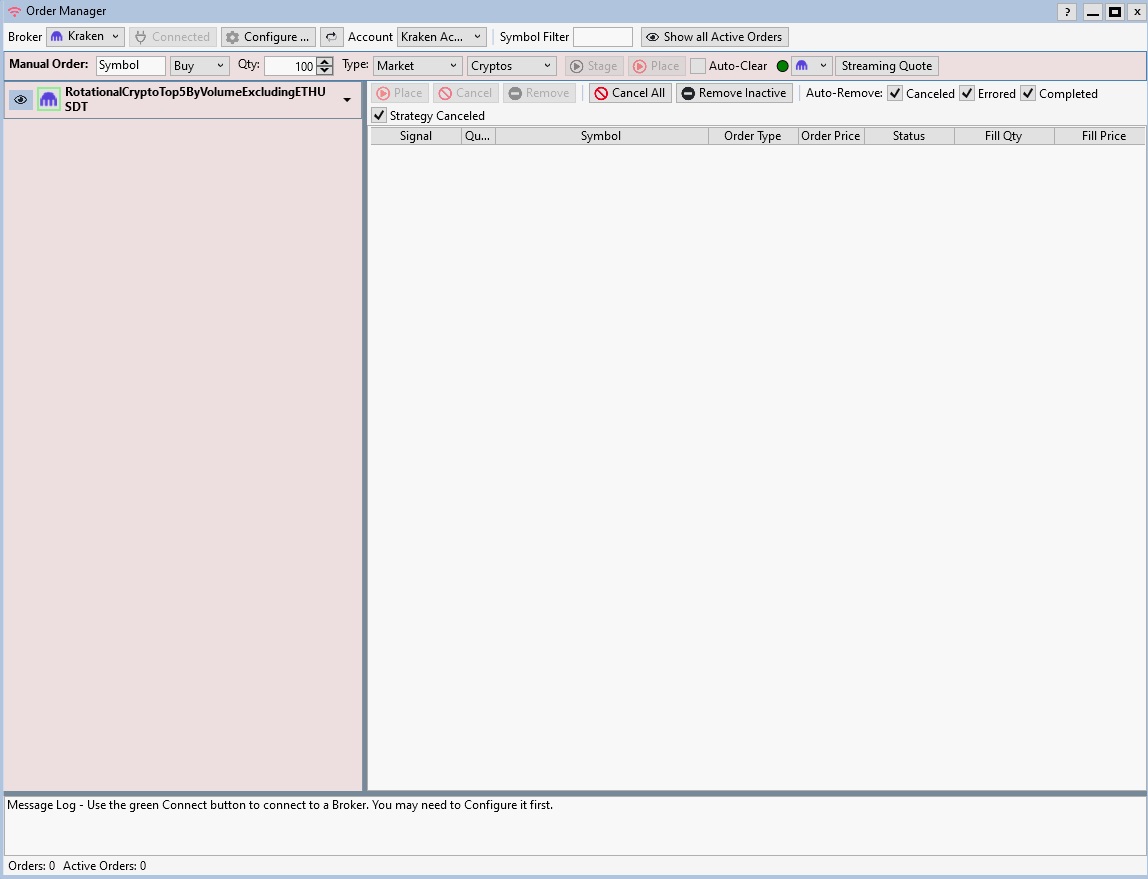
Task: Expand the Buy action dropdown
Action: coord(199,66)
